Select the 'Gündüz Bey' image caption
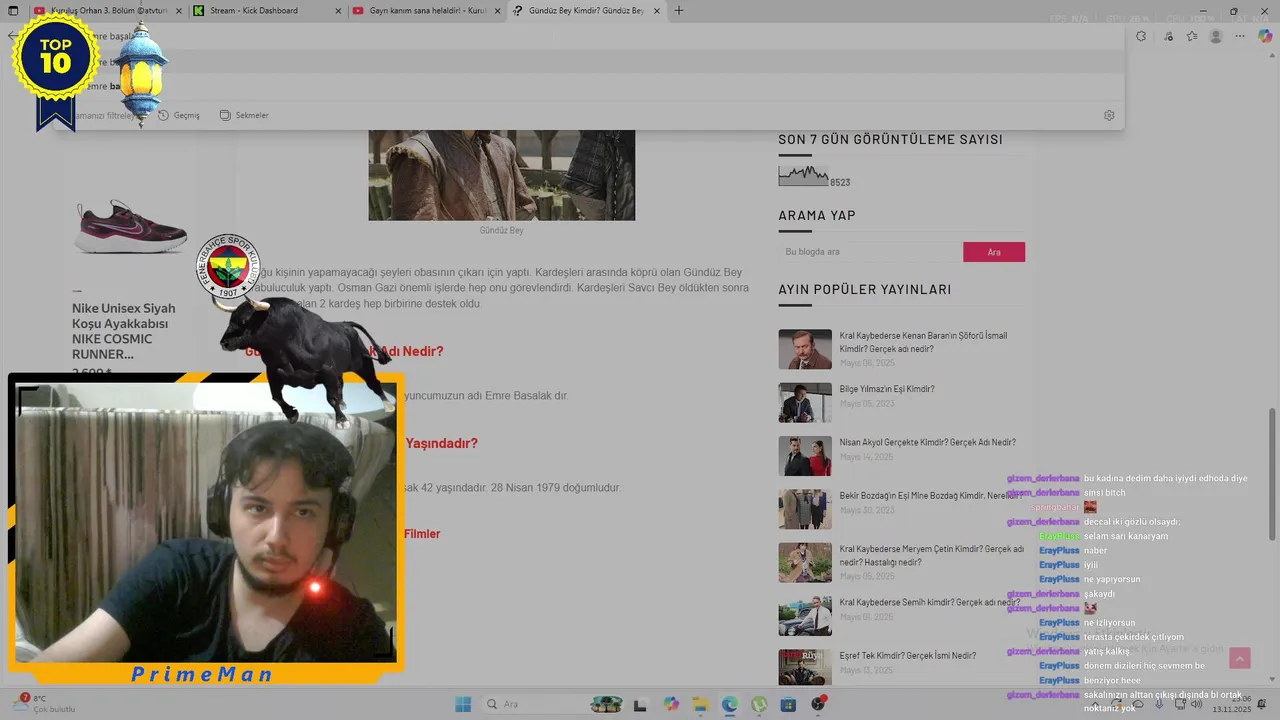 pos(501,230)
